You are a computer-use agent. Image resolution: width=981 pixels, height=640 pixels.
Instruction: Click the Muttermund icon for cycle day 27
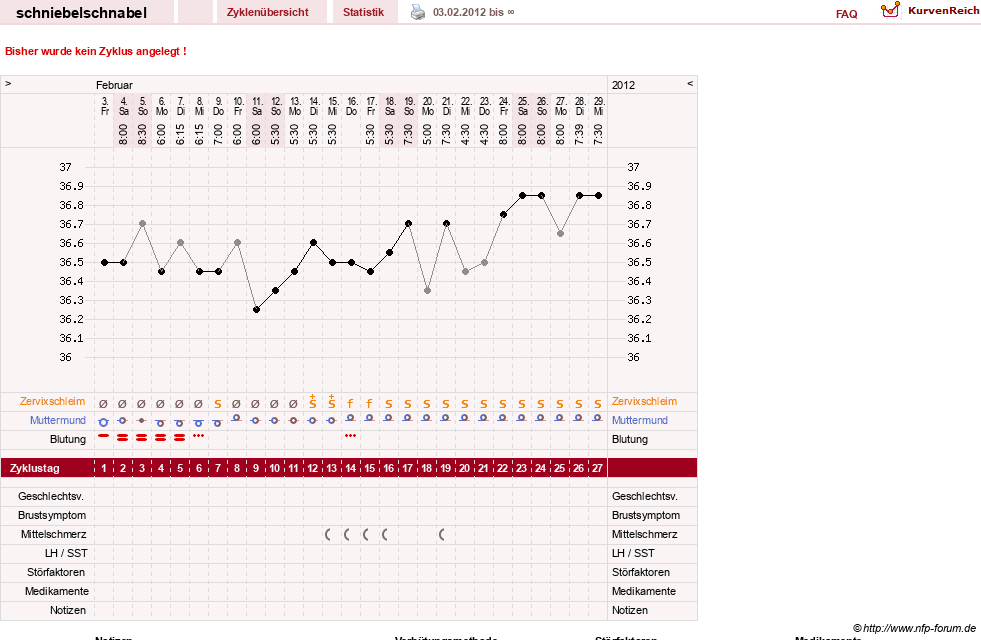click(x=597, y=418)
